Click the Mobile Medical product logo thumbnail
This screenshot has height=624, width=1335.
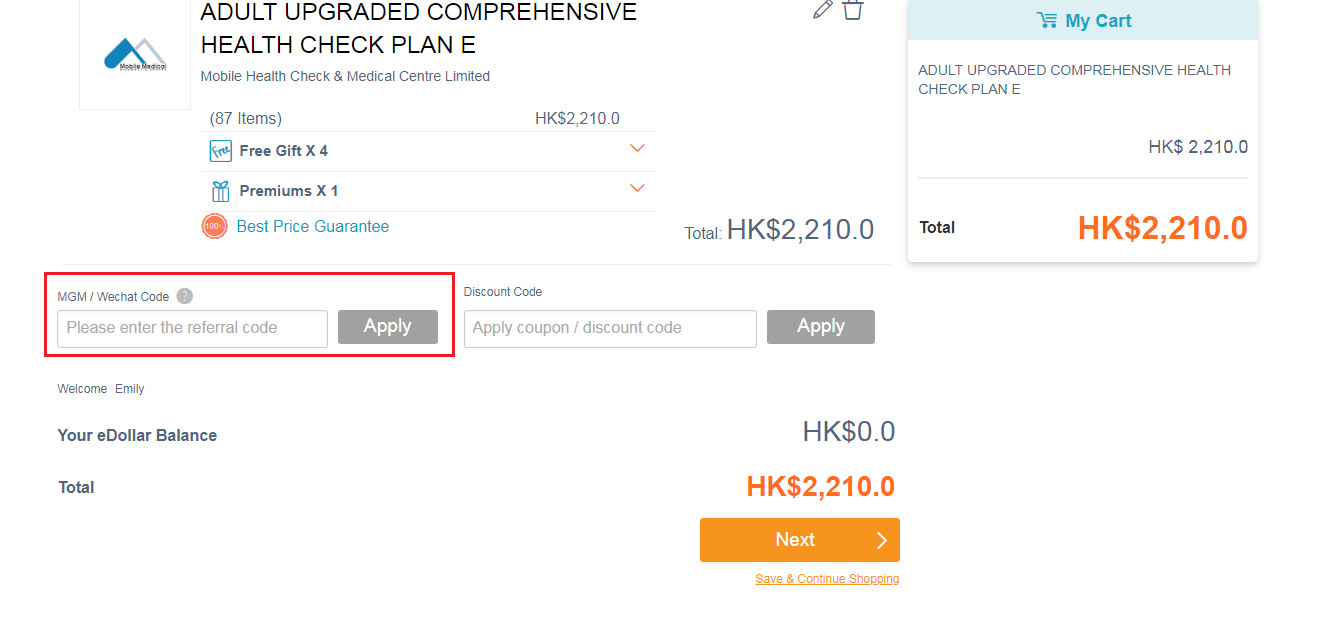[x=135, y=55]
